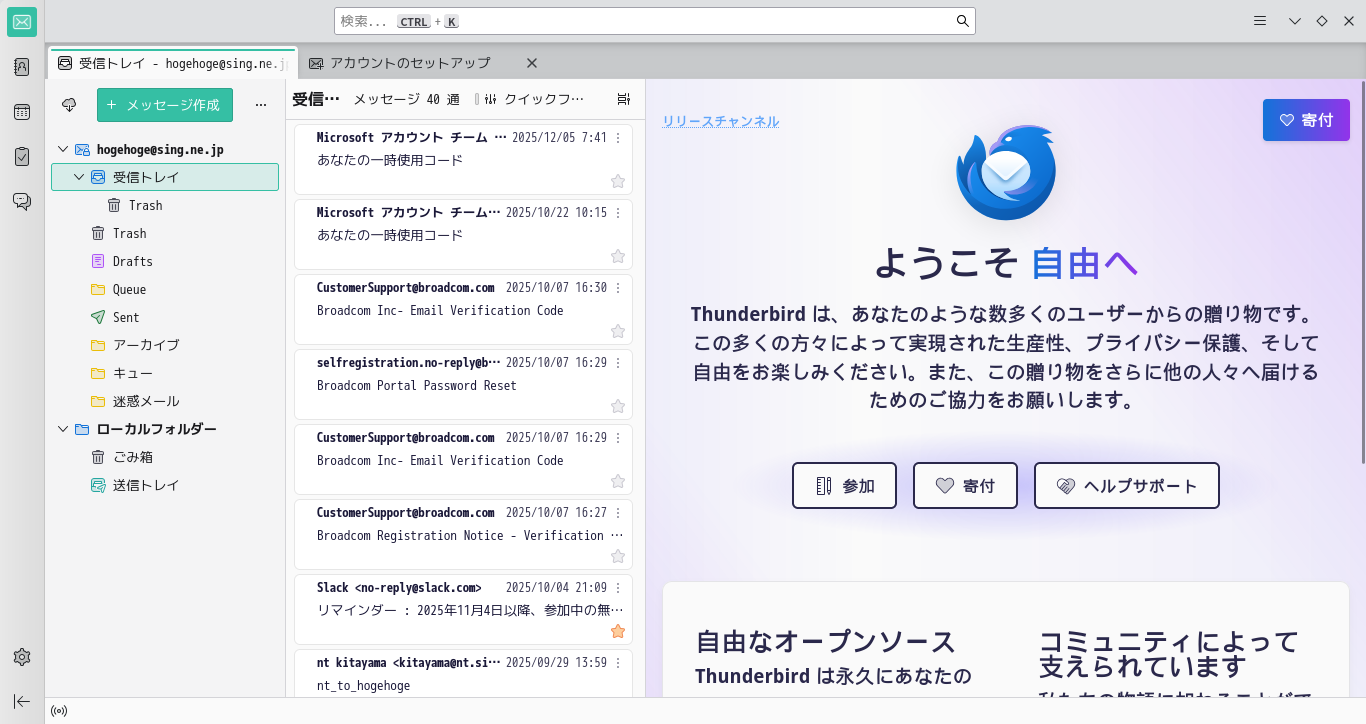Open the Calendar space
This screenshot has height=724, width=1366.
point(22,112)
